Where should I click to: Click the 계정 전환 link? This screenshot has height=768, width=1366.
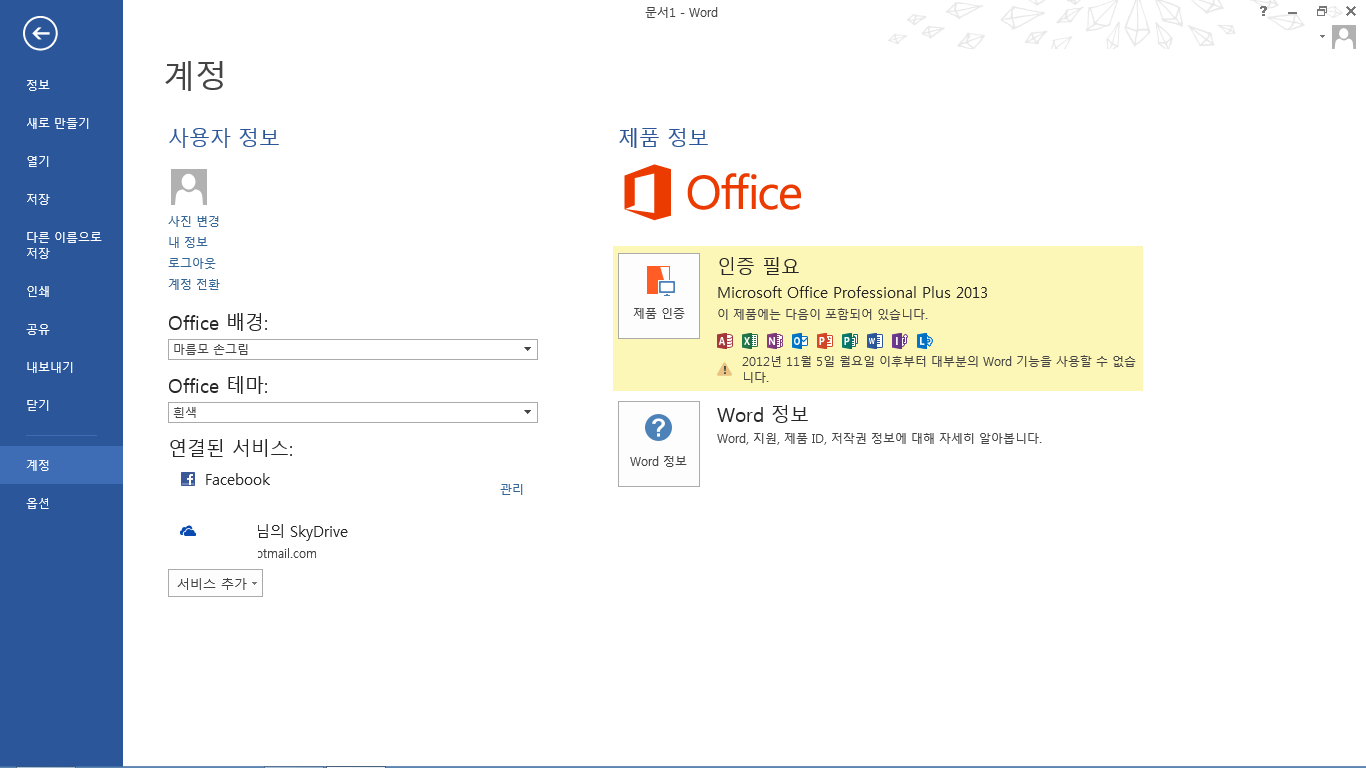pyautogui.click(x=194, y=284)
